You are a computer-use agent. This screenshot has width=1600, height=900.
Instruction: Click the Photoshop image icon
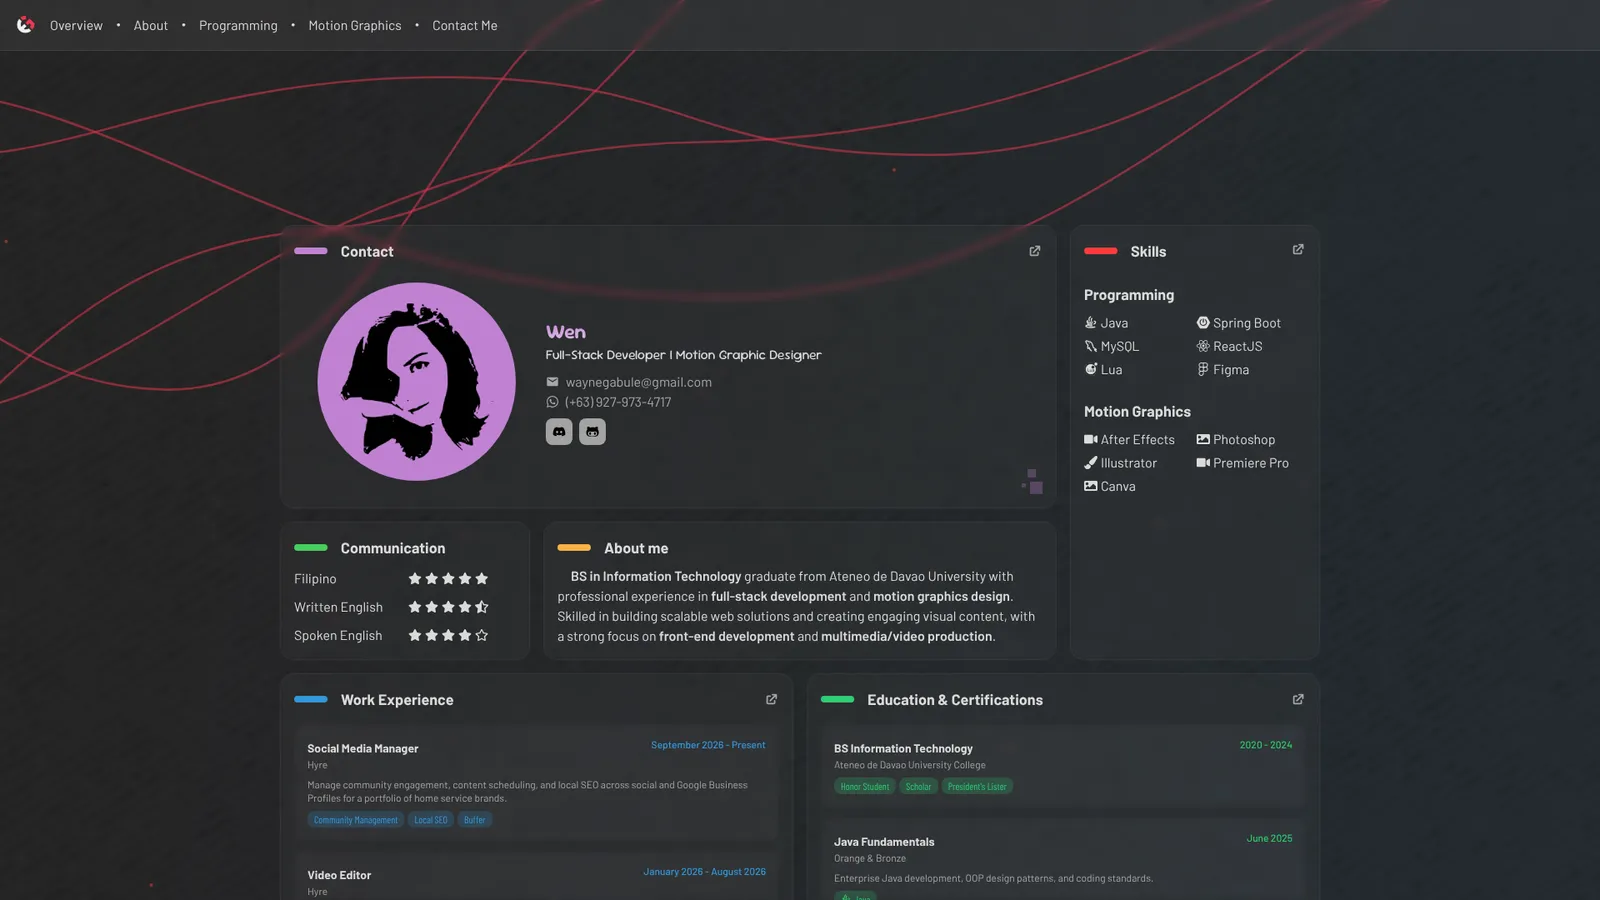pos(1203,439)
